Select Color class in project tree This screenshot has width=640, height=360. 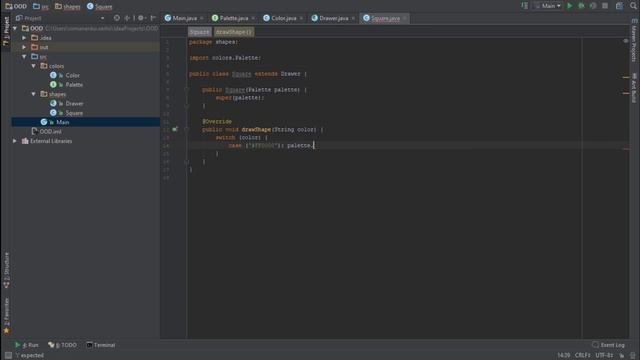(x=72, y=75)
